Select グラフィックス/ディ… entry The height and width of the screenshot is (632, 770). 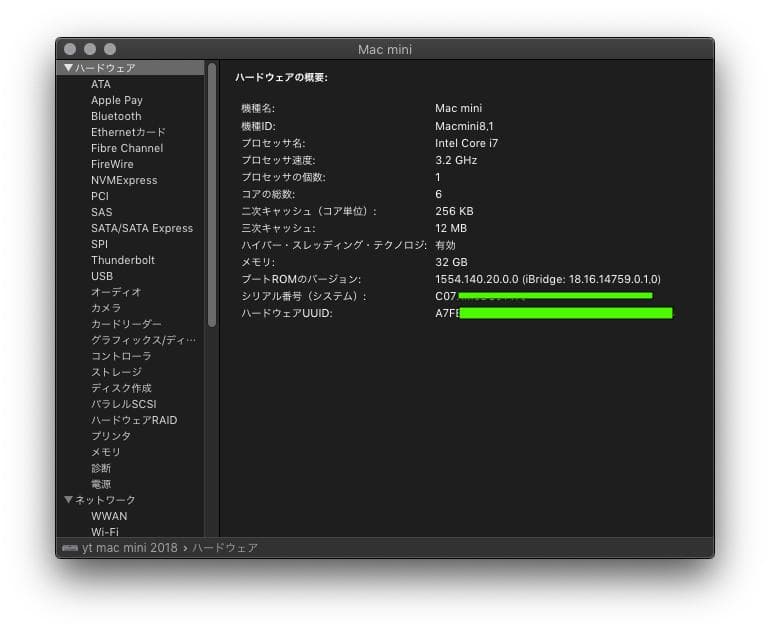coord(143,340)
